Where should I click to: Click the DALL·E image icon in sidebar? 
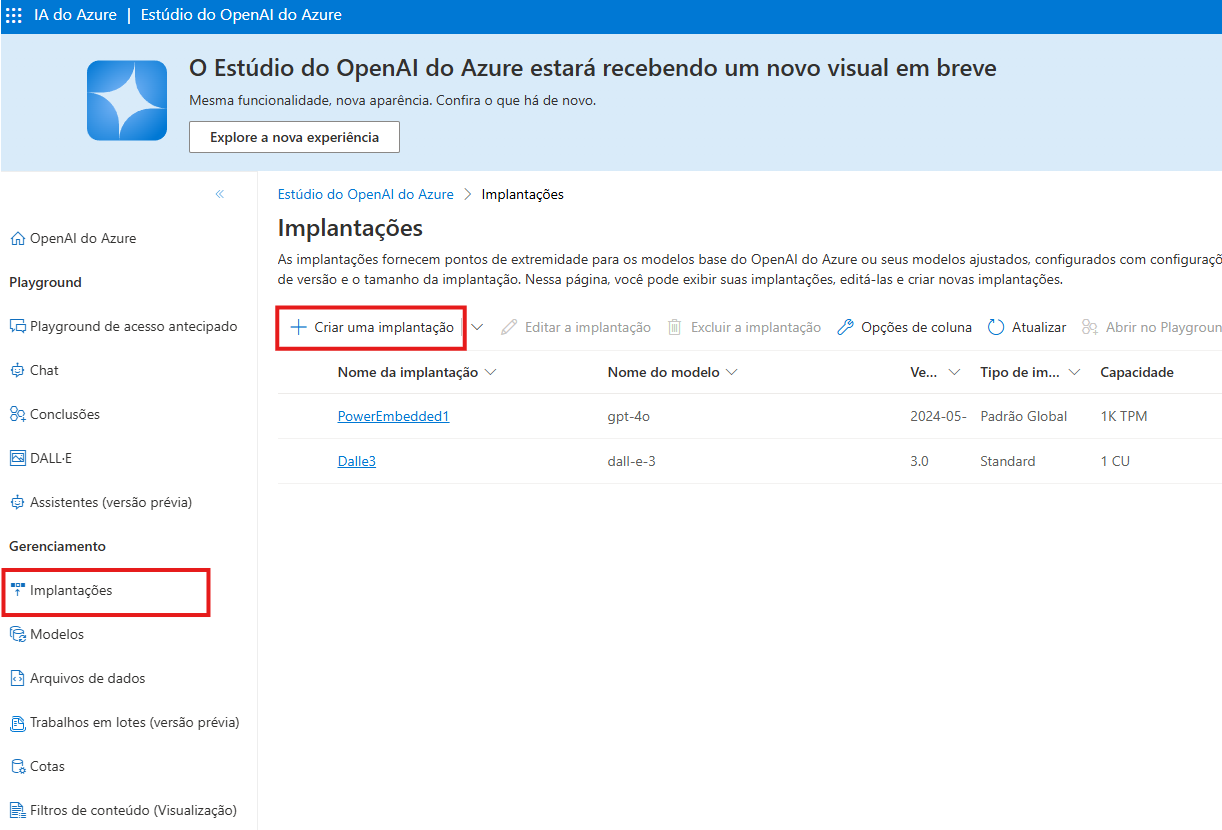[x=17, y=458]
